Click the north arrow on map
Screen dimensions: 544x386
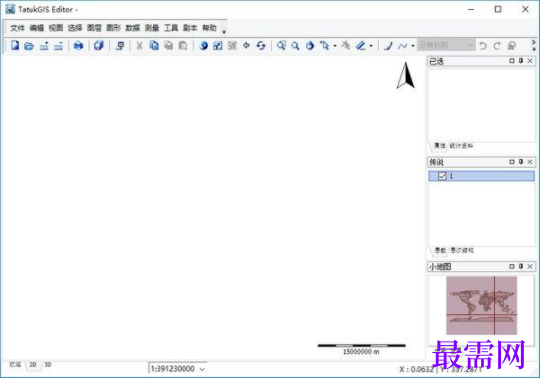[x=406, y=75]
